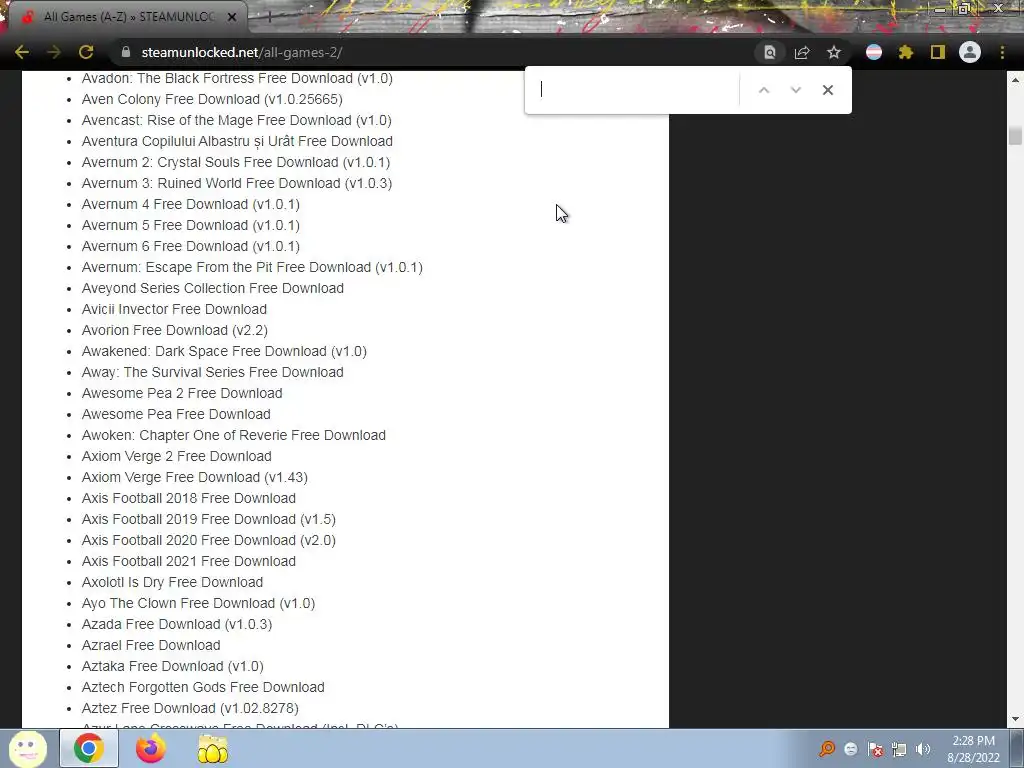The height and width of the screenshot is (768, 1024).
Task: Open Ayo The Clown Free Download link
Action: click(199, 603)
